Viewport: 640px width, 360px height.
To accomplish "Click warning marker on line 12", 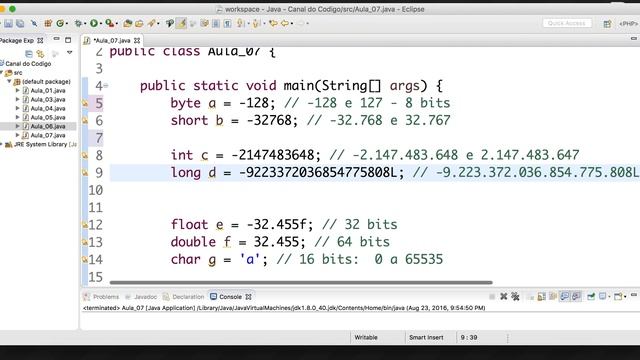I will coord(85,225).
